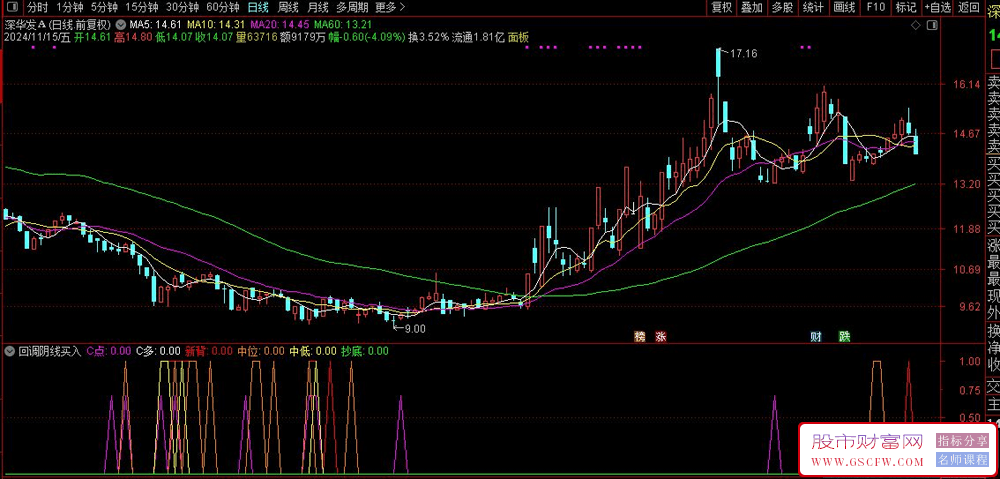The image size is (1000, 479).
Task: Add stock with +自选 button
Action: pos(937,8)
